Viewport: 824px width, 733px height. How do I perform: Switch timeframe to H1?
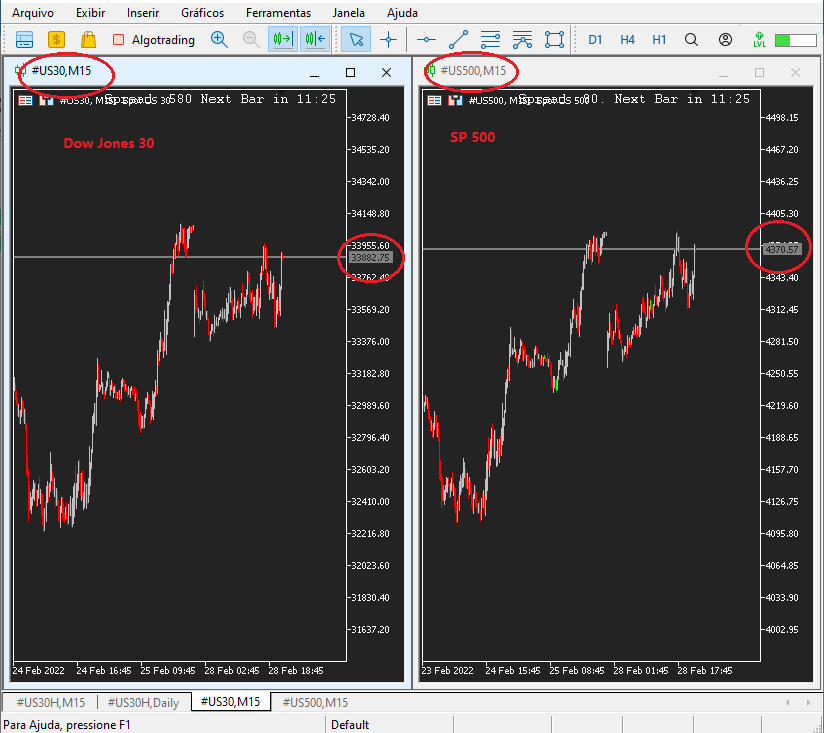(x=659, y=40)
